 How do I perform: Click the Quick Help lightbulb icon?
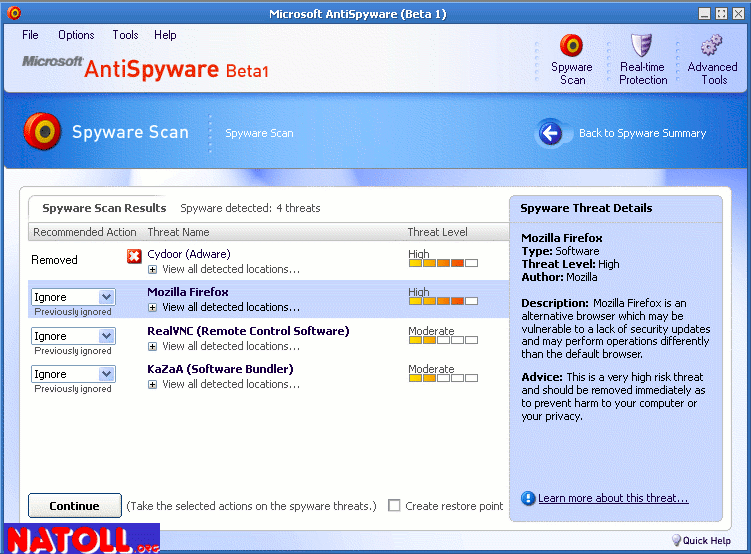(x=676, y=540)
